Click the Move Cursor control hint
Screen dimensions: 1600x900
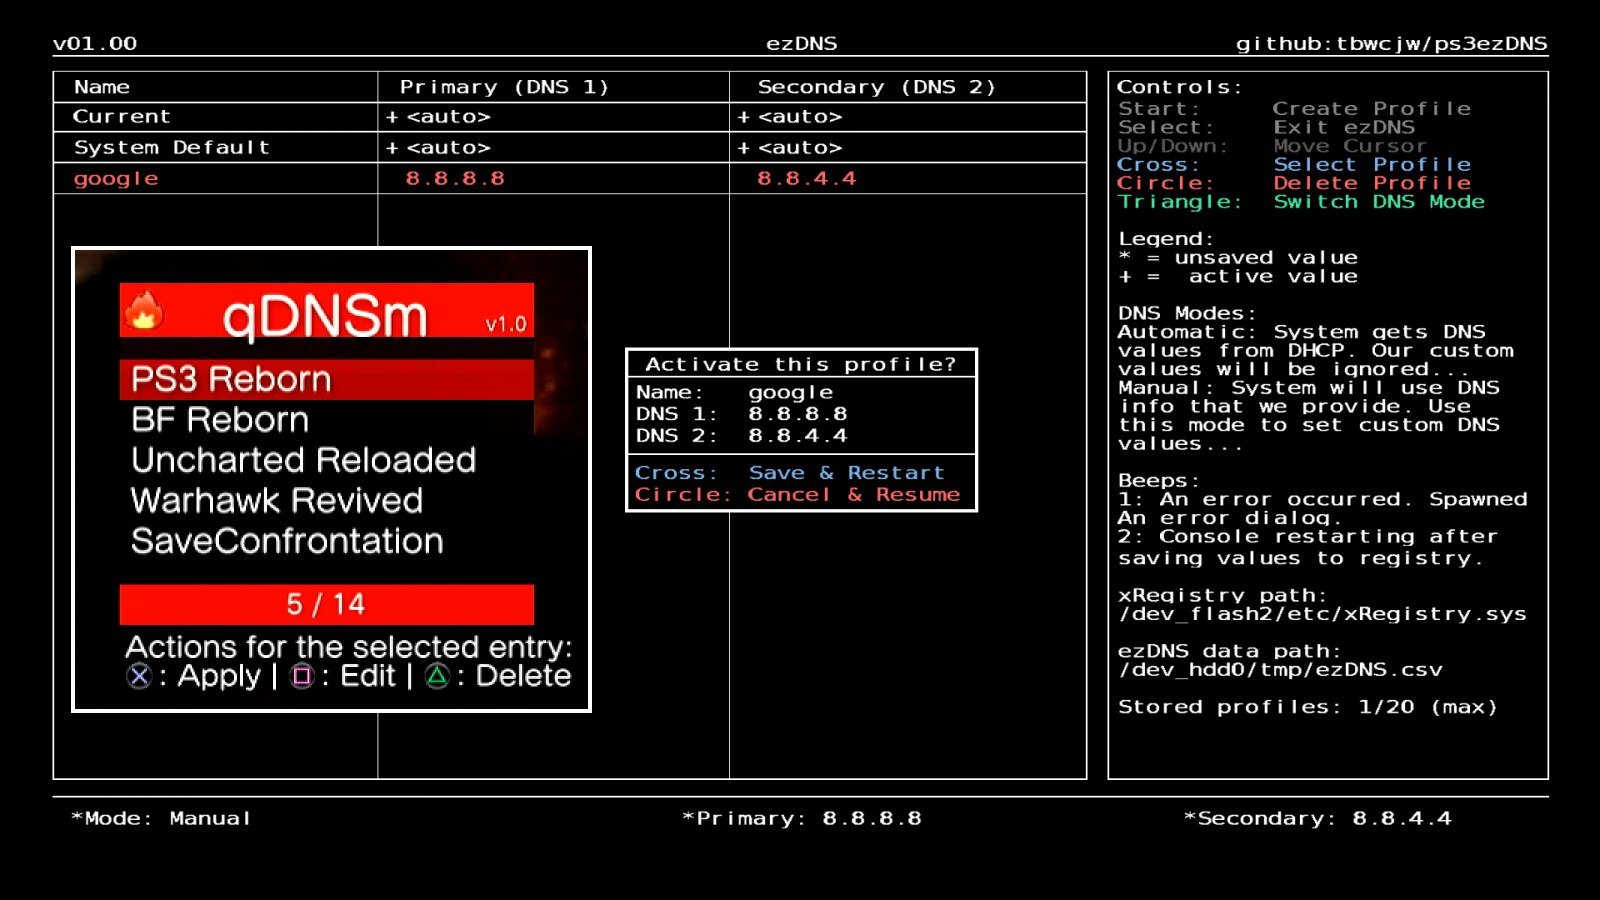[x=1350, y=146]
